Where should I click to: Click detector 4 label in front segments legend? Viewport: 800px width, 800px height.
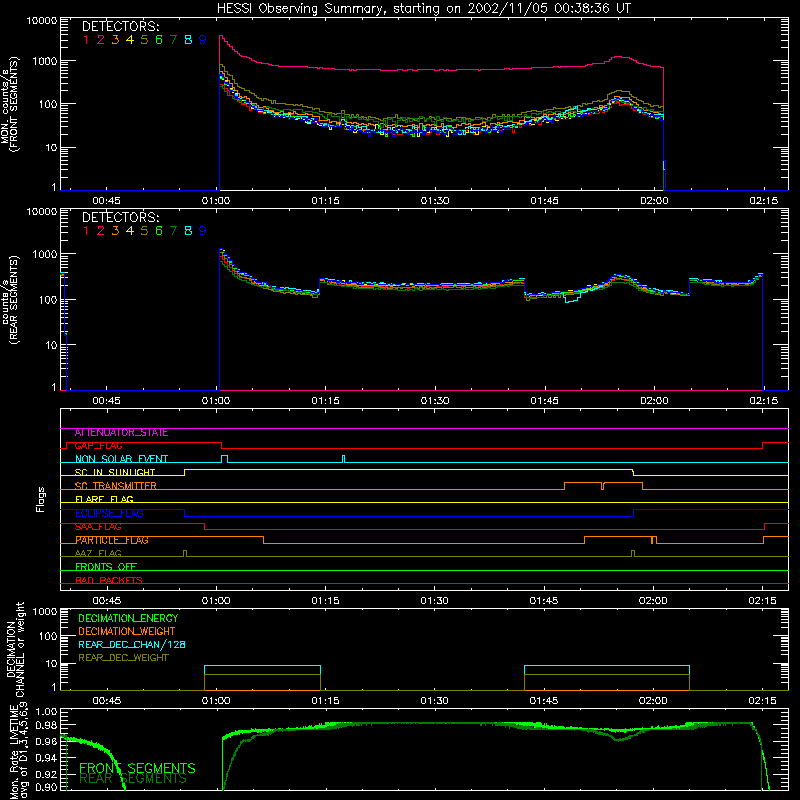(x=130, y=40)
